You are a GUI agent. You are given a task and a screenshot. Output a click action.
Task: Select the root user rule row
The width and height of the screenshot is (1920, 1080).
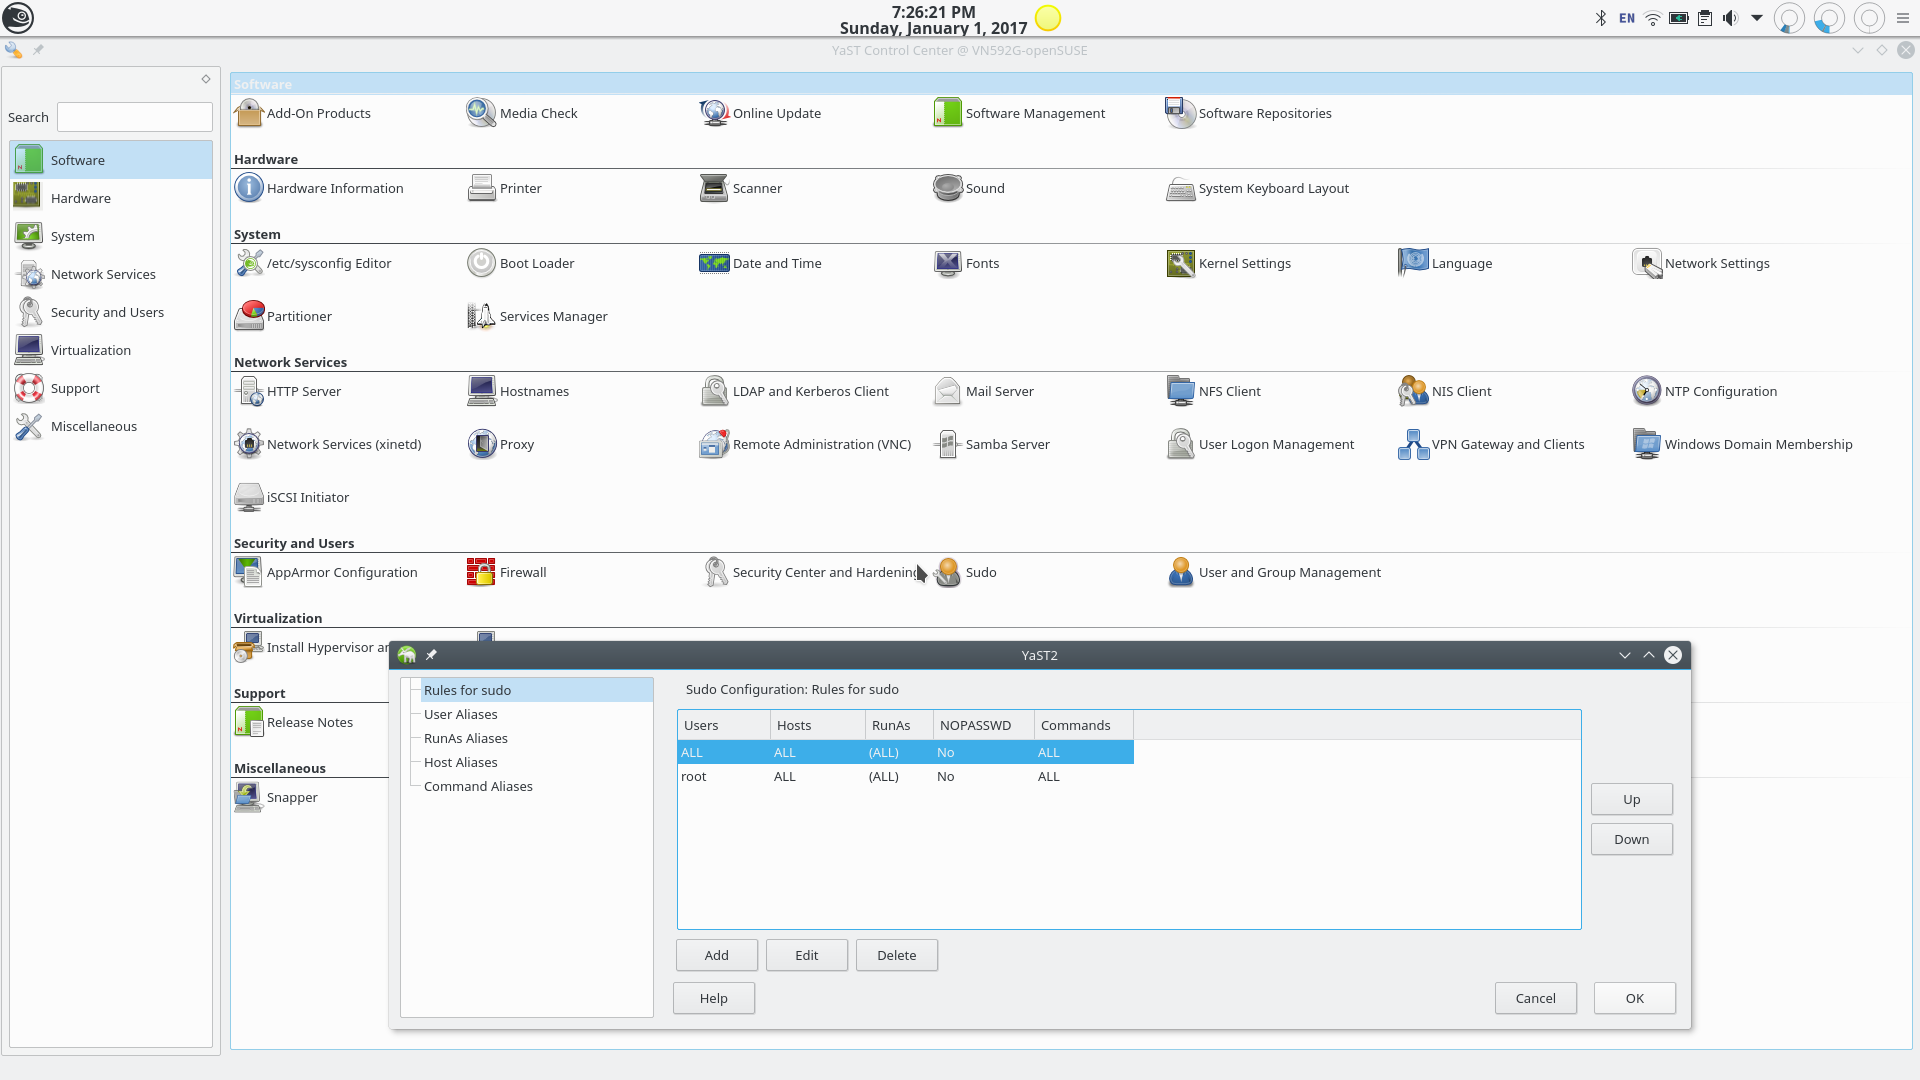point(905,776)
